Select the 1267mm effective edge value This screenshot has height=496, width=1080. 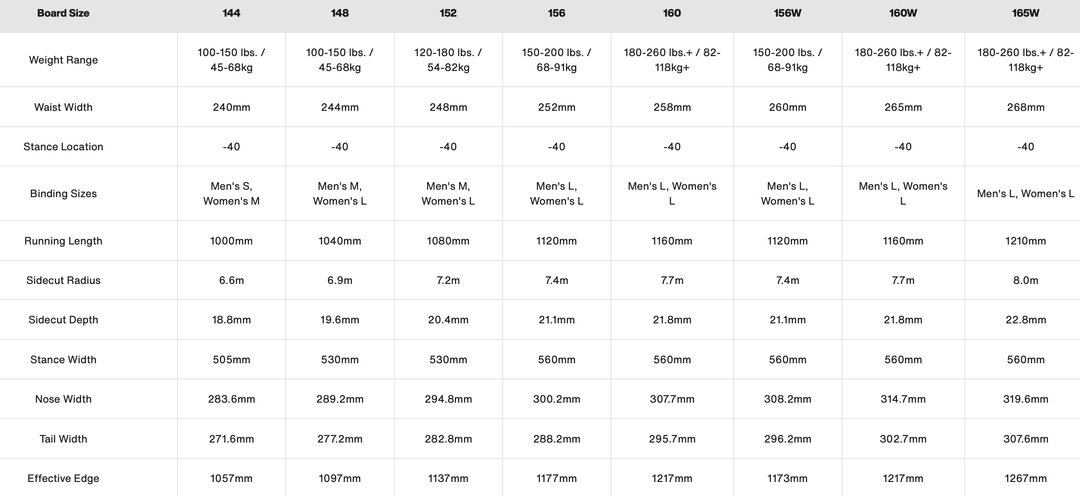(x=1025, y=478)
